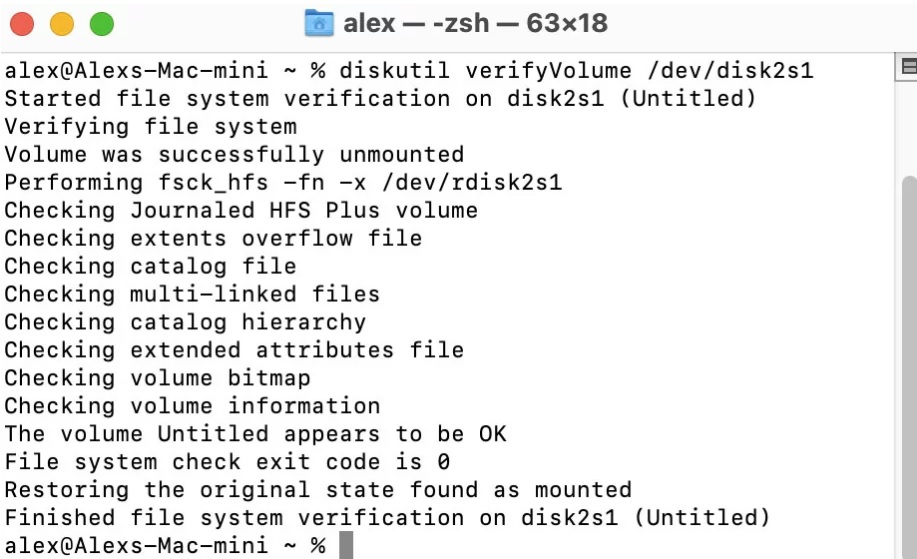The height and width of the screenshot is (559, 917).
Task: Click the 'Started file system verification' line
Action: [380, 99]
